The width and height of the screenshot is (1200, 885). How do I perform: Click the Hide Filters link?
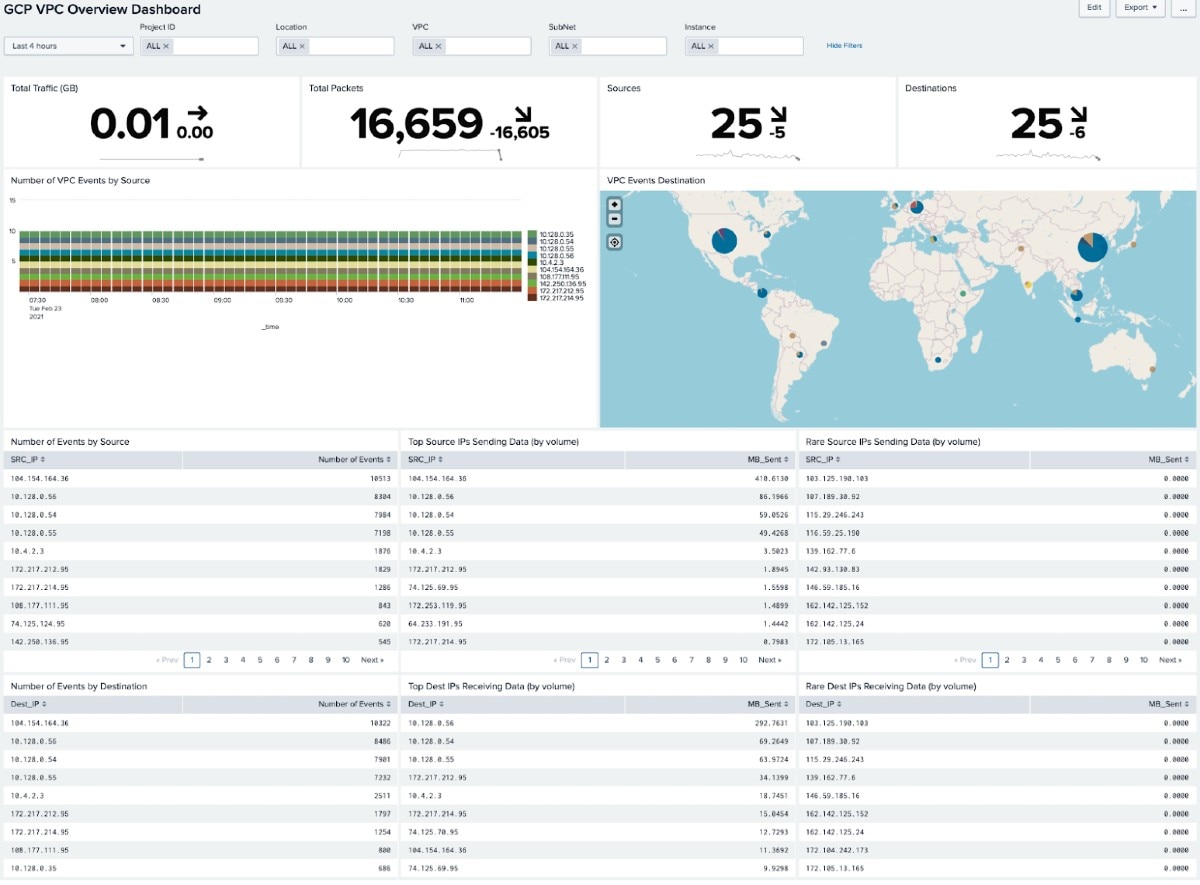(844, 46)
